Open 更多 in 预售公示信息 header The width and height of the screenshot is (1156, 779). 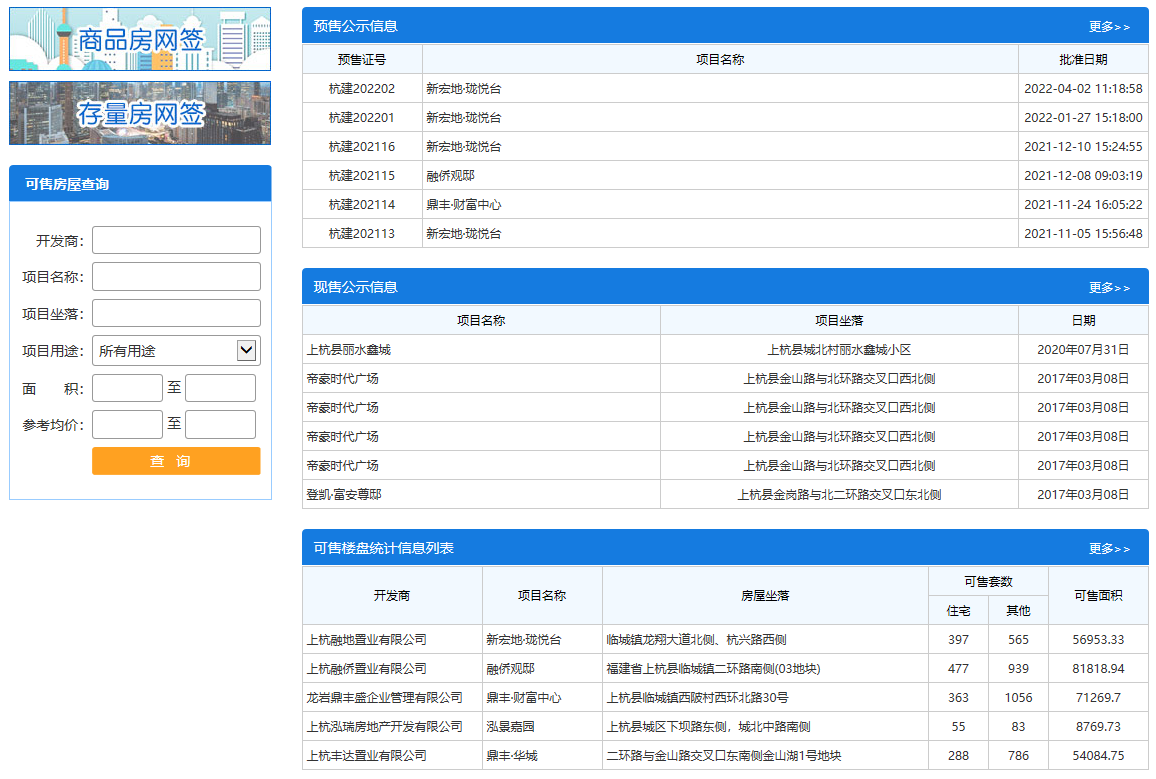tap(1109, 27)
